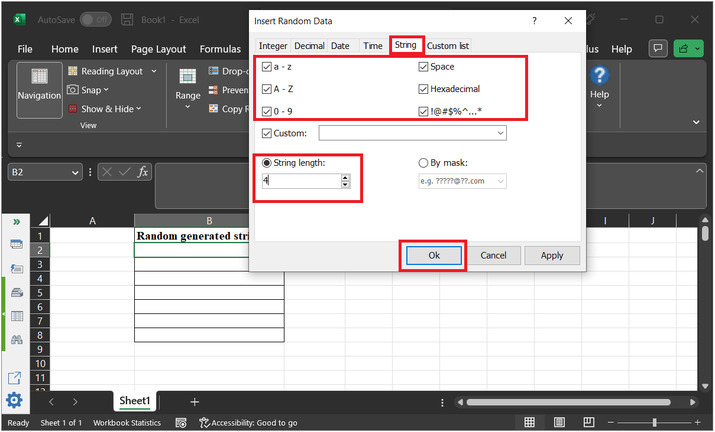Switch to the Decimal tab
This screenshot has height=432, width=715.
(309, 46)
